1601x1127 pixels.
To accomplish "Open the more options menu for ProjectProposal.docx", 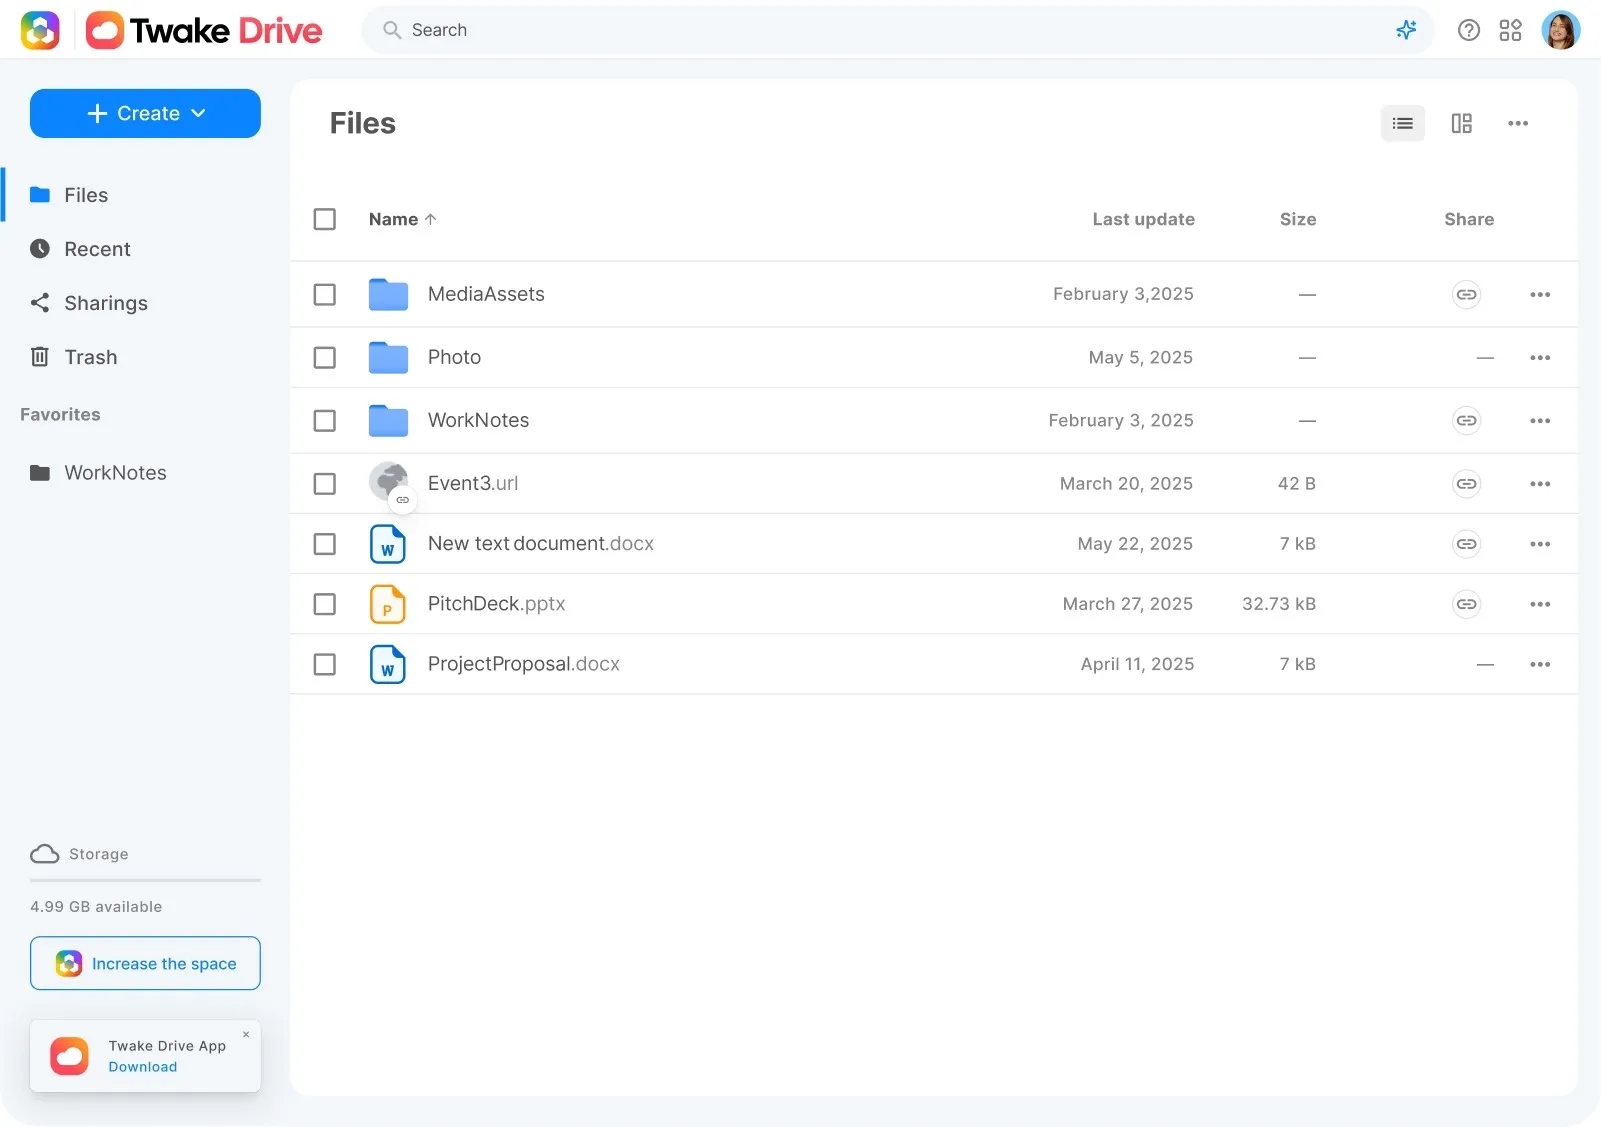I will (x=1540, y=664).
